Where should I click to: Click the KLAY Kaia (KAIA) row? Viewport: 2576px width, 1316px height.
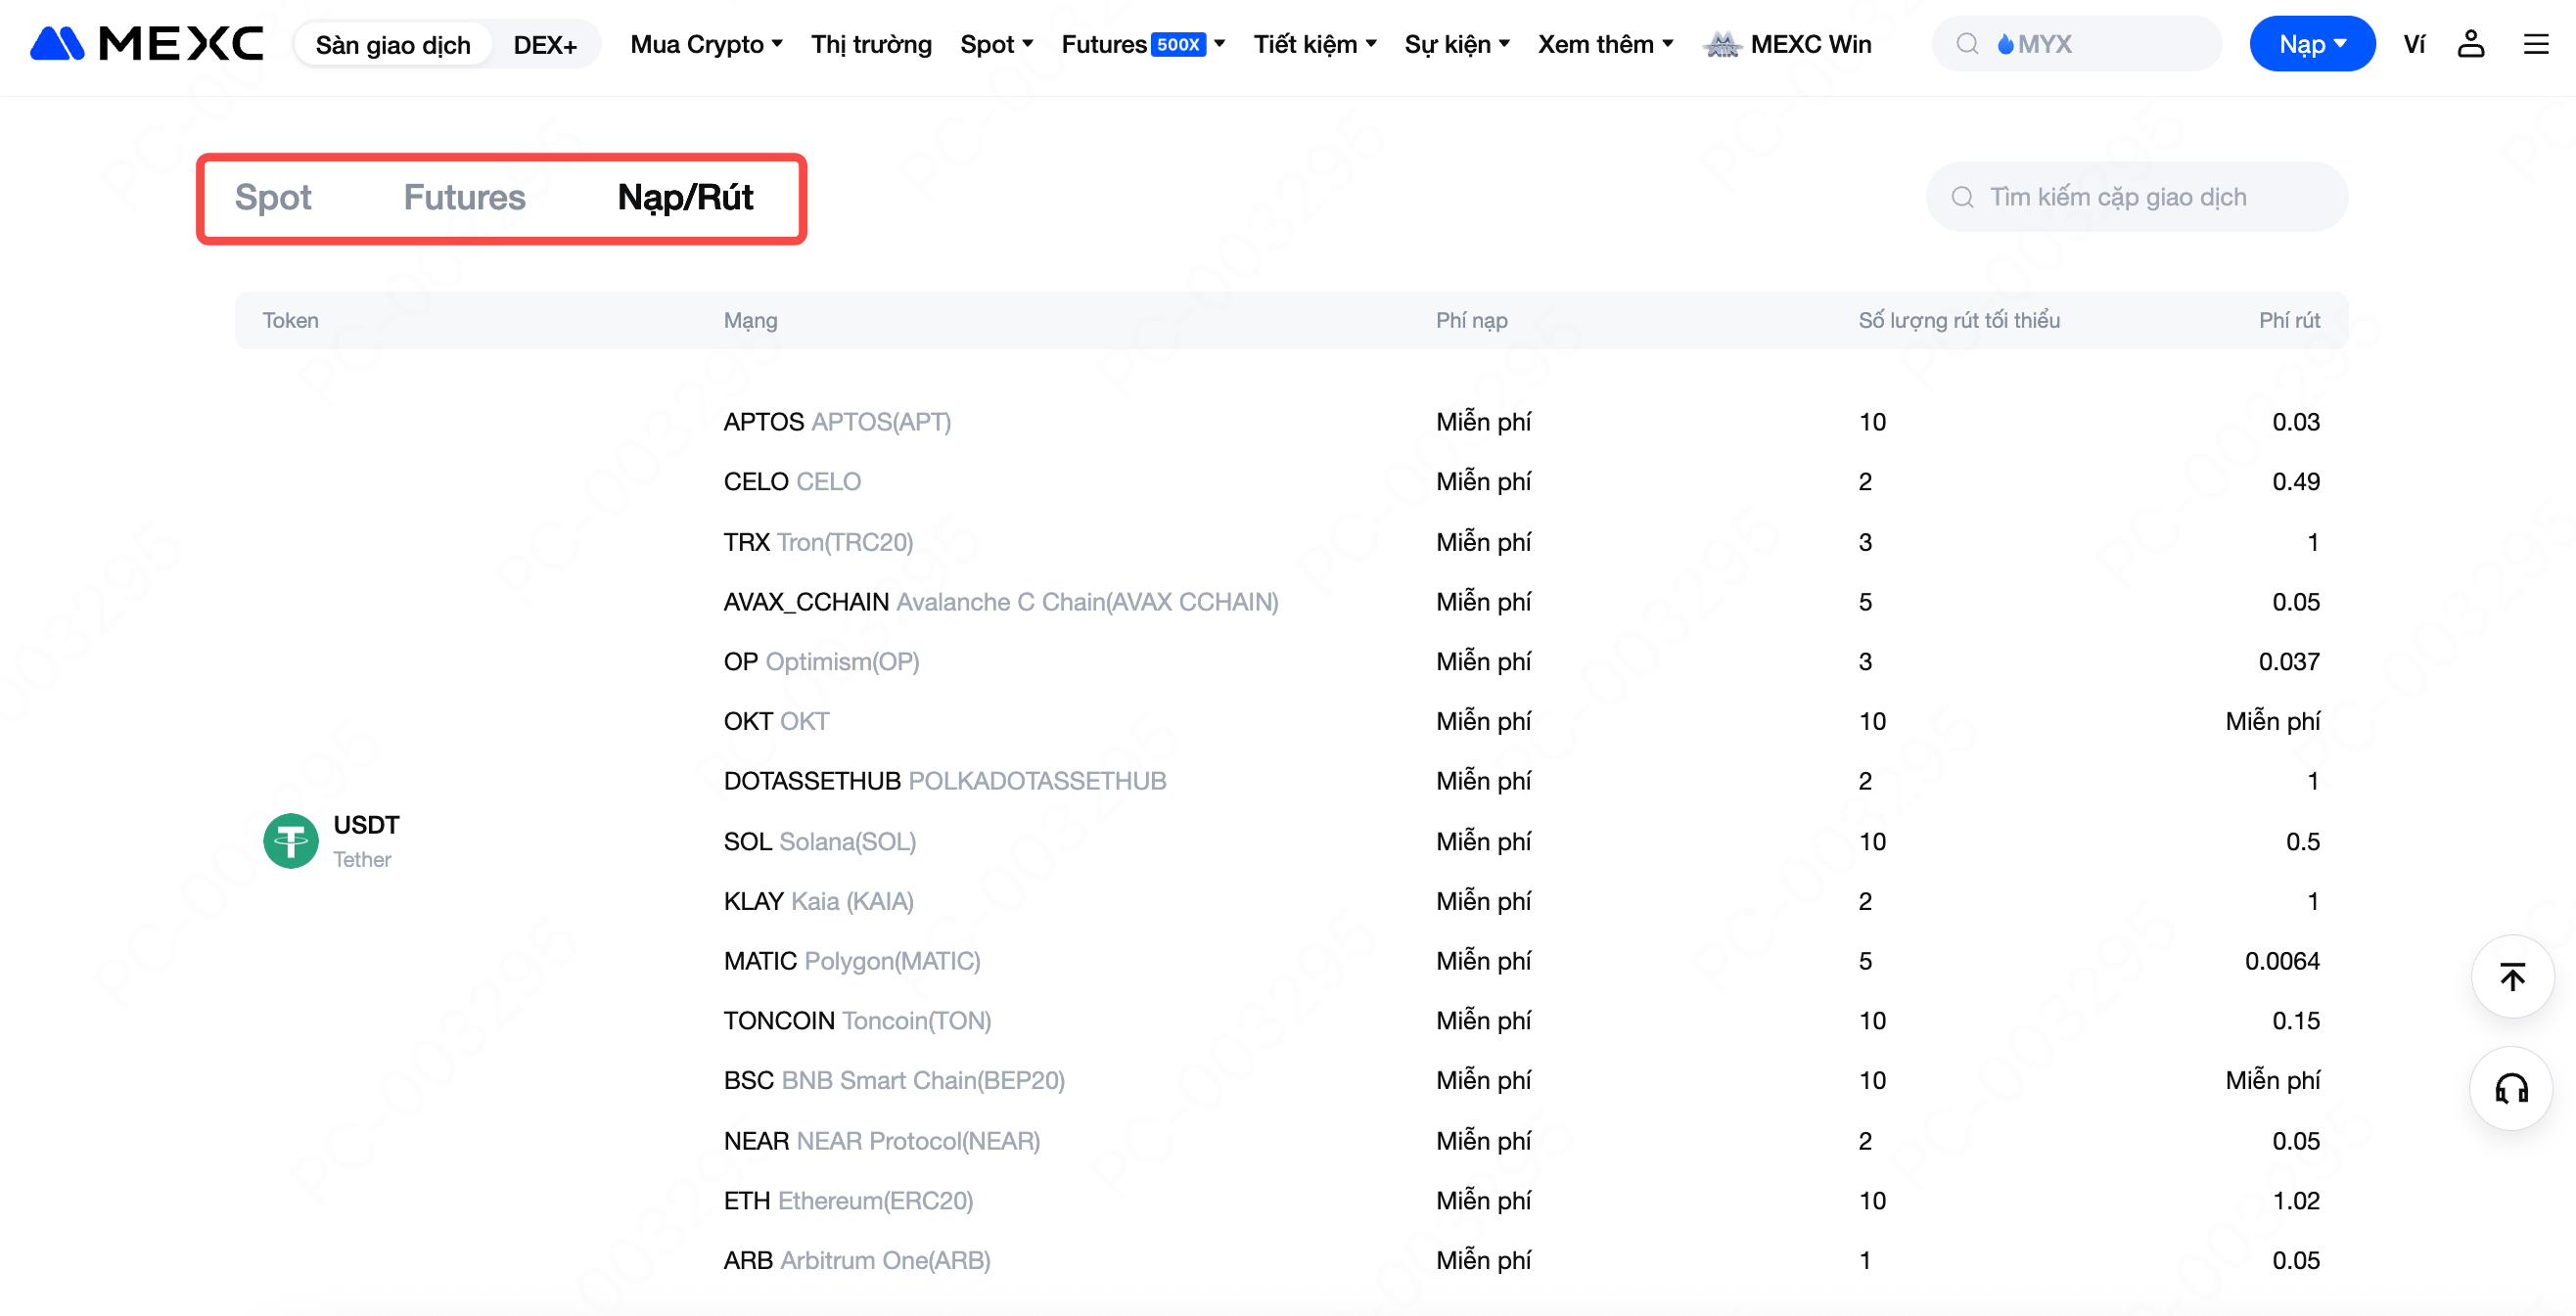[x=1521, y=901]
